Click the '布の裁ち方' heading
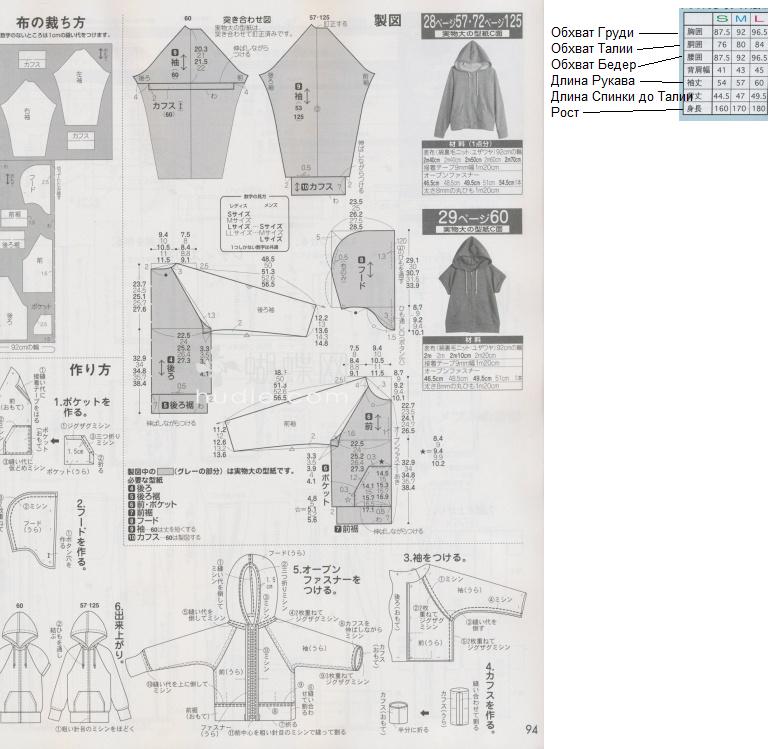The width and height of the screenshot is (775, 749). click(x=50, y=22)
